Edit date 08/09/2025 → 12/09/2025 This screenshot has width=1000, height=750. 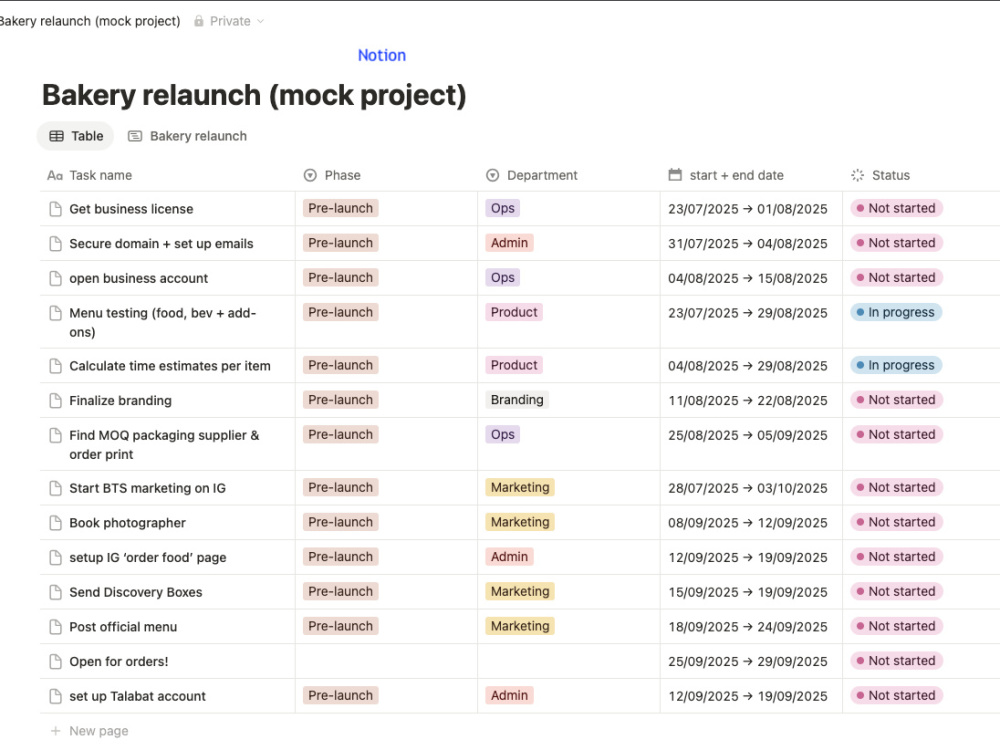(747, 522)
